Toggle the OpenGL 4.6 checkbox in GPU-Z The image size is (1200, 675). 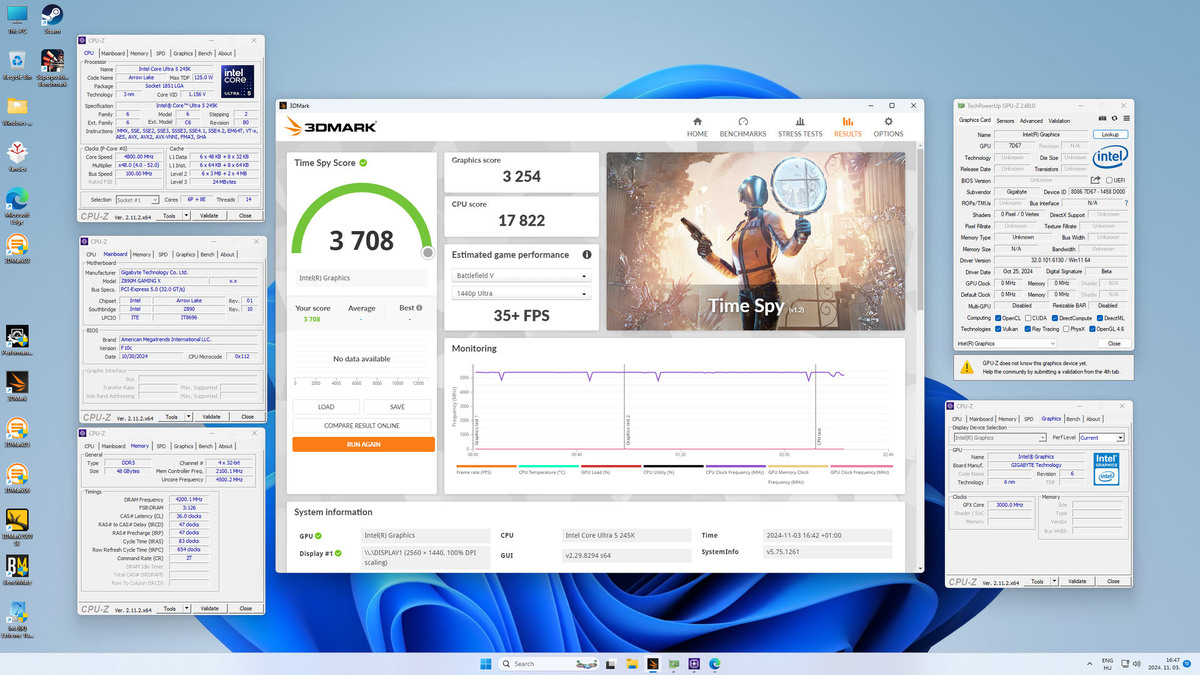pyautogui.click(x=1093, y=329)
